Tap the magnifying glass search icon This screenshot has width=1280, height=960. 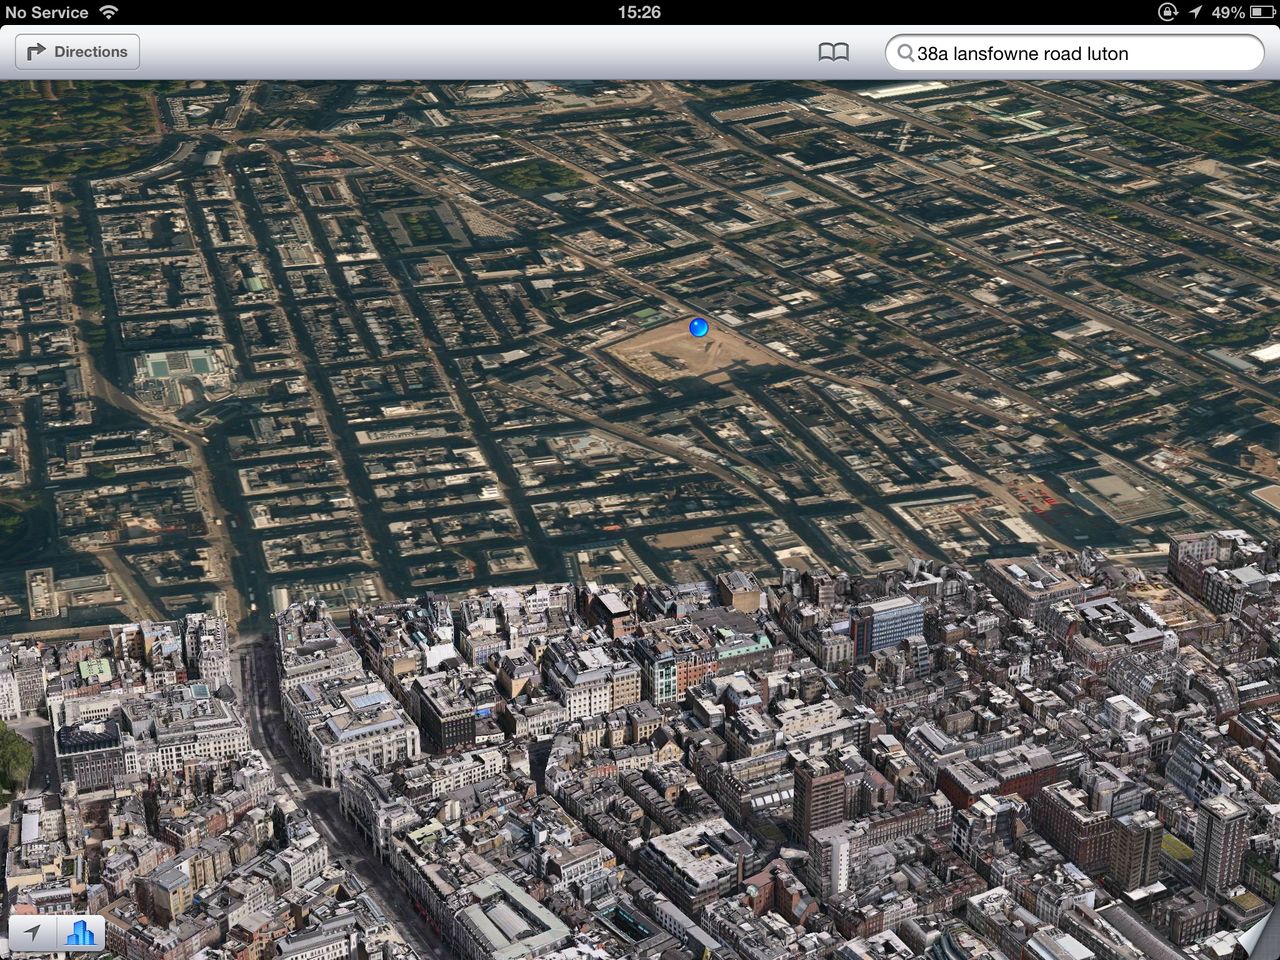(x=905, y=53)
